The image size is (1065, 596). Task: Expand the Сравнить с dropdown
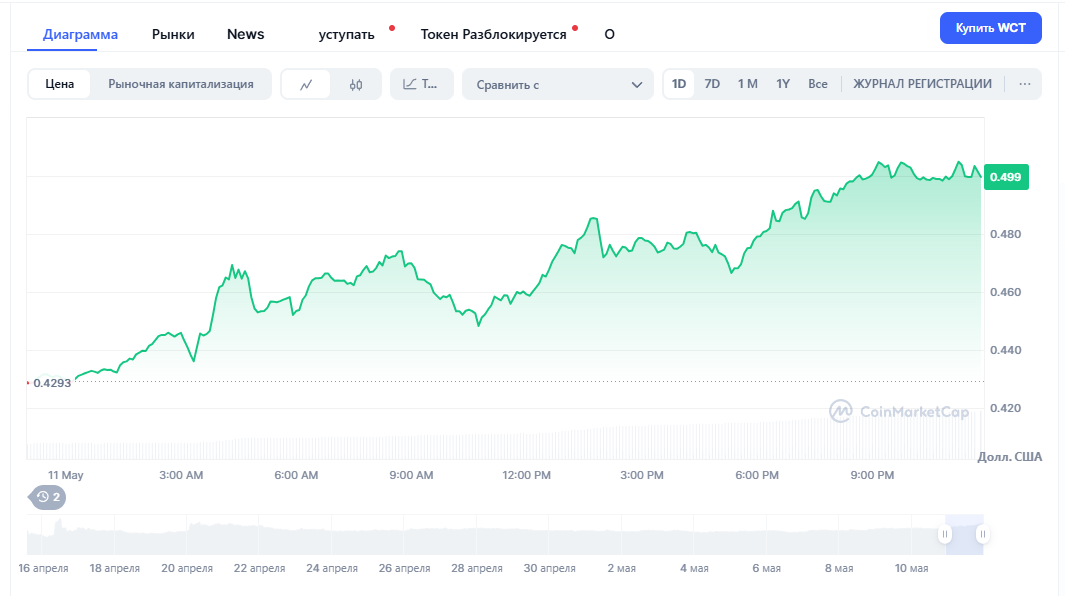[558, 85]
